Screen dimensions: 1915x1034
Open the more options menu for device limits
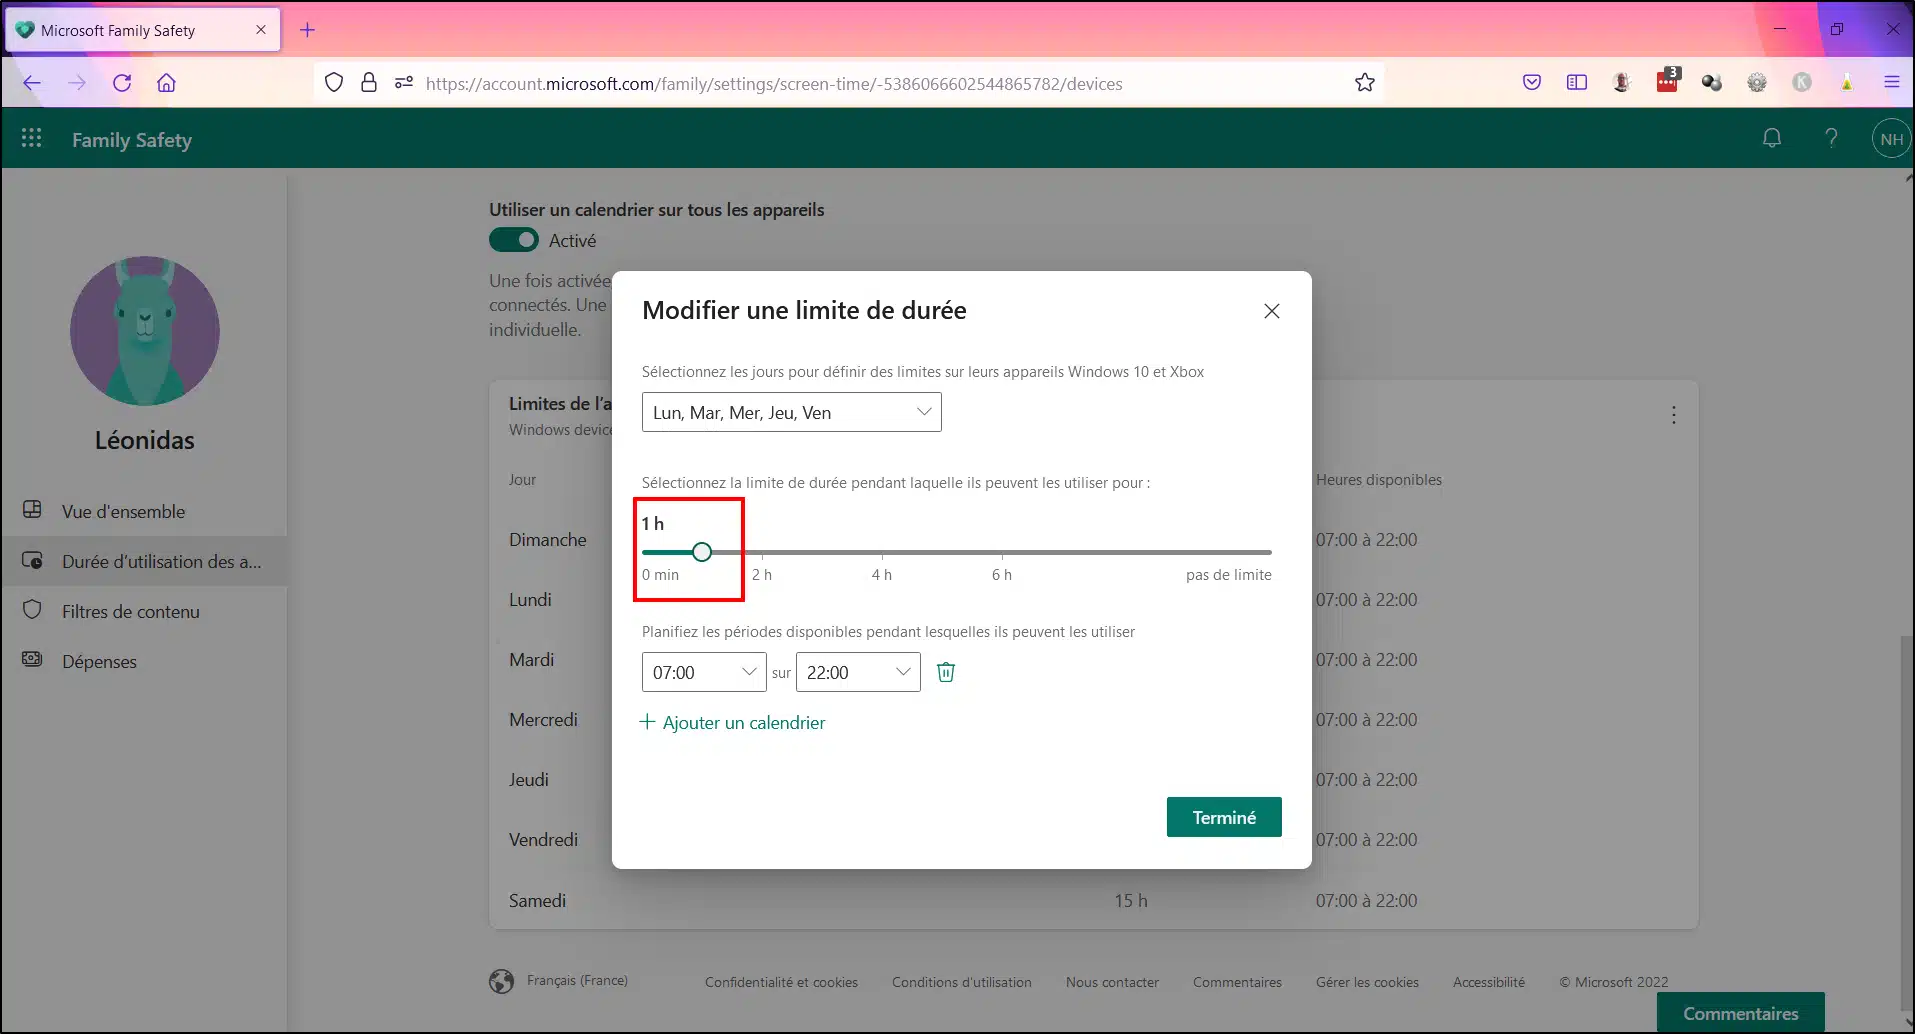coord(1674,415)
